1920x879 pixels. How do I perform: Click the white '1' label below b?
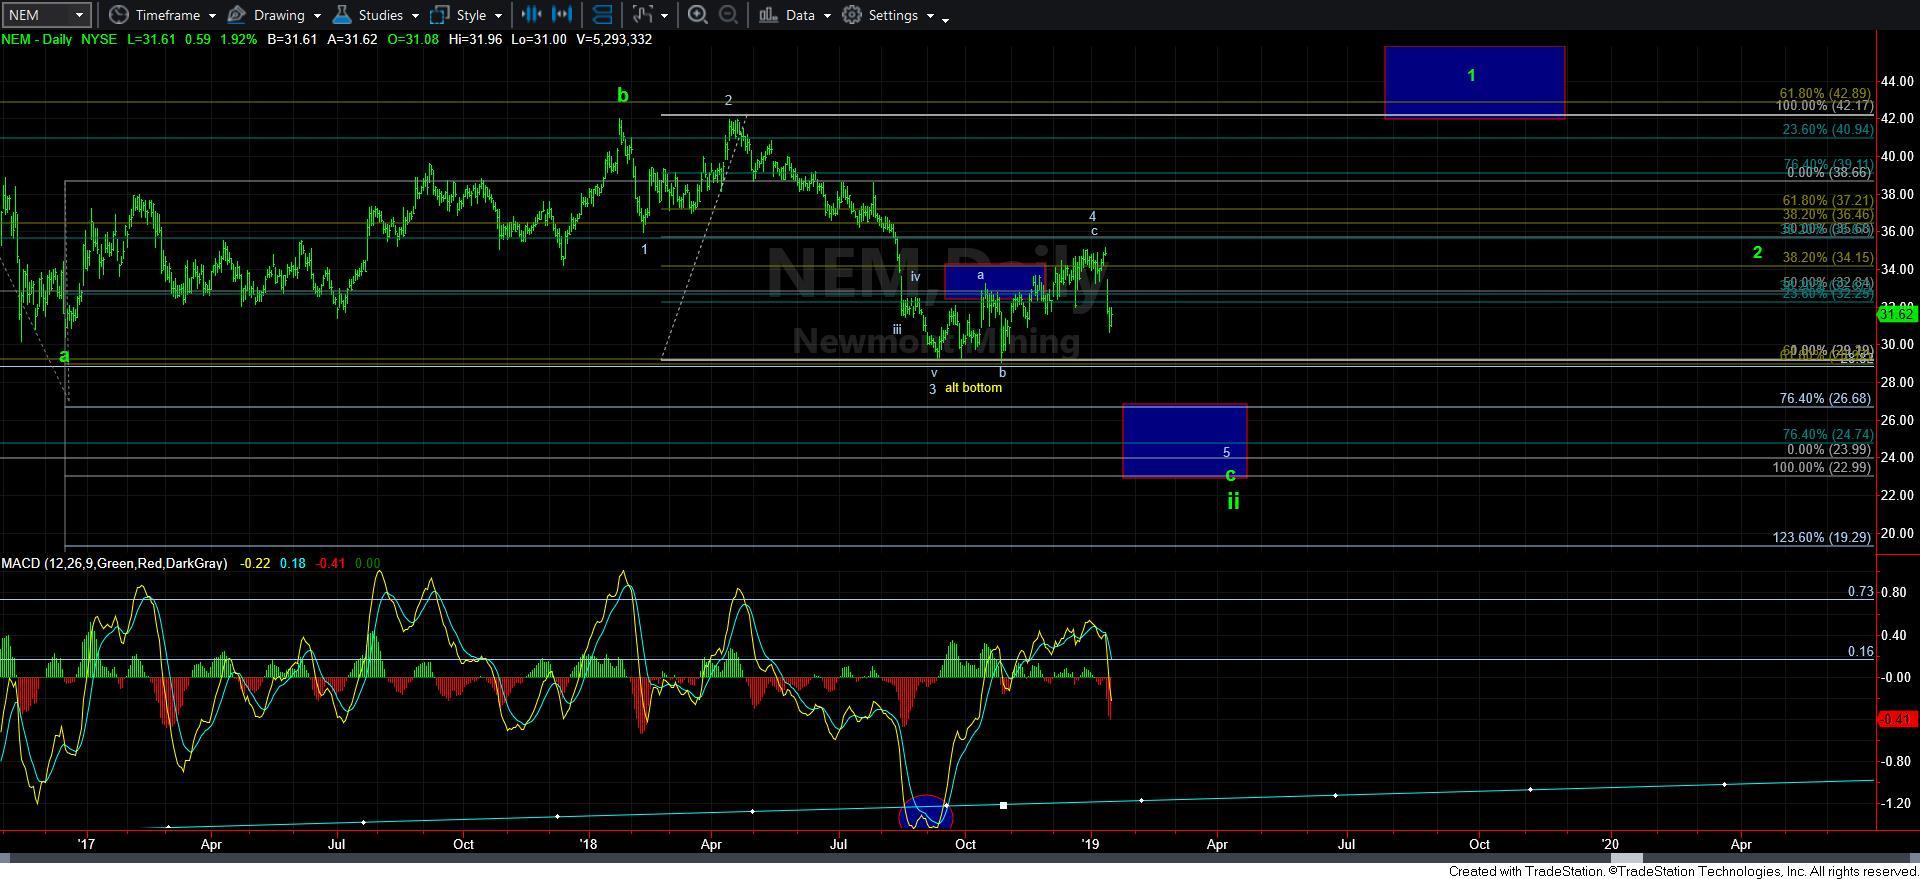(645, 249)
